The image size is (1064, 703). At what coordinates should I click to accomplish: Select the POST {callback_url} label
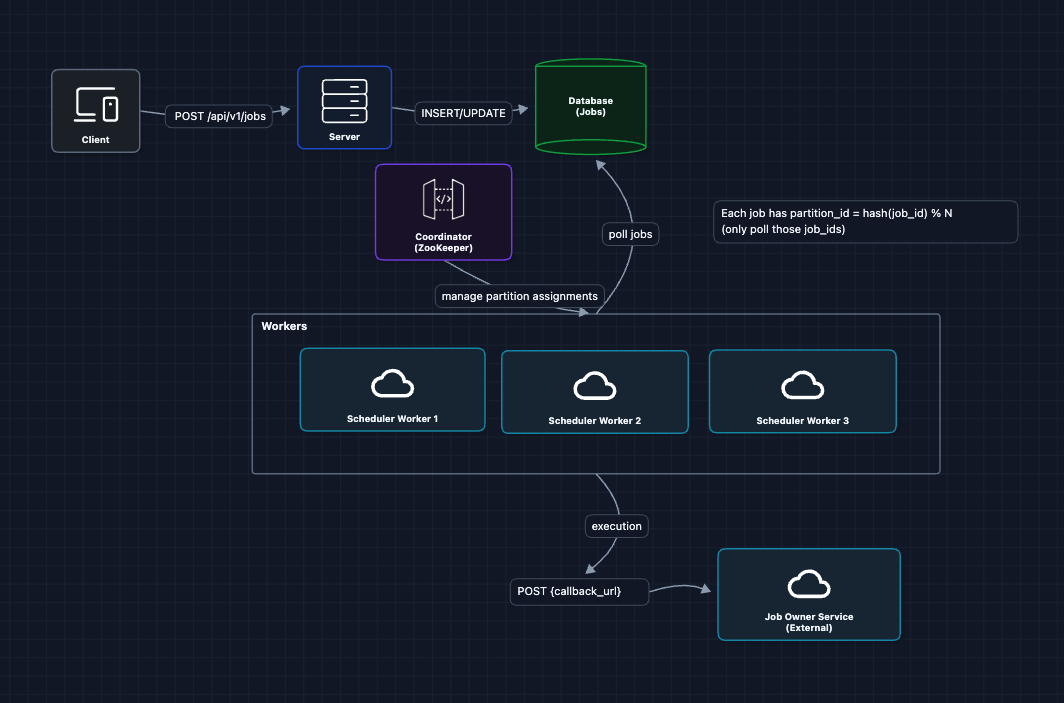click(569, 591)
